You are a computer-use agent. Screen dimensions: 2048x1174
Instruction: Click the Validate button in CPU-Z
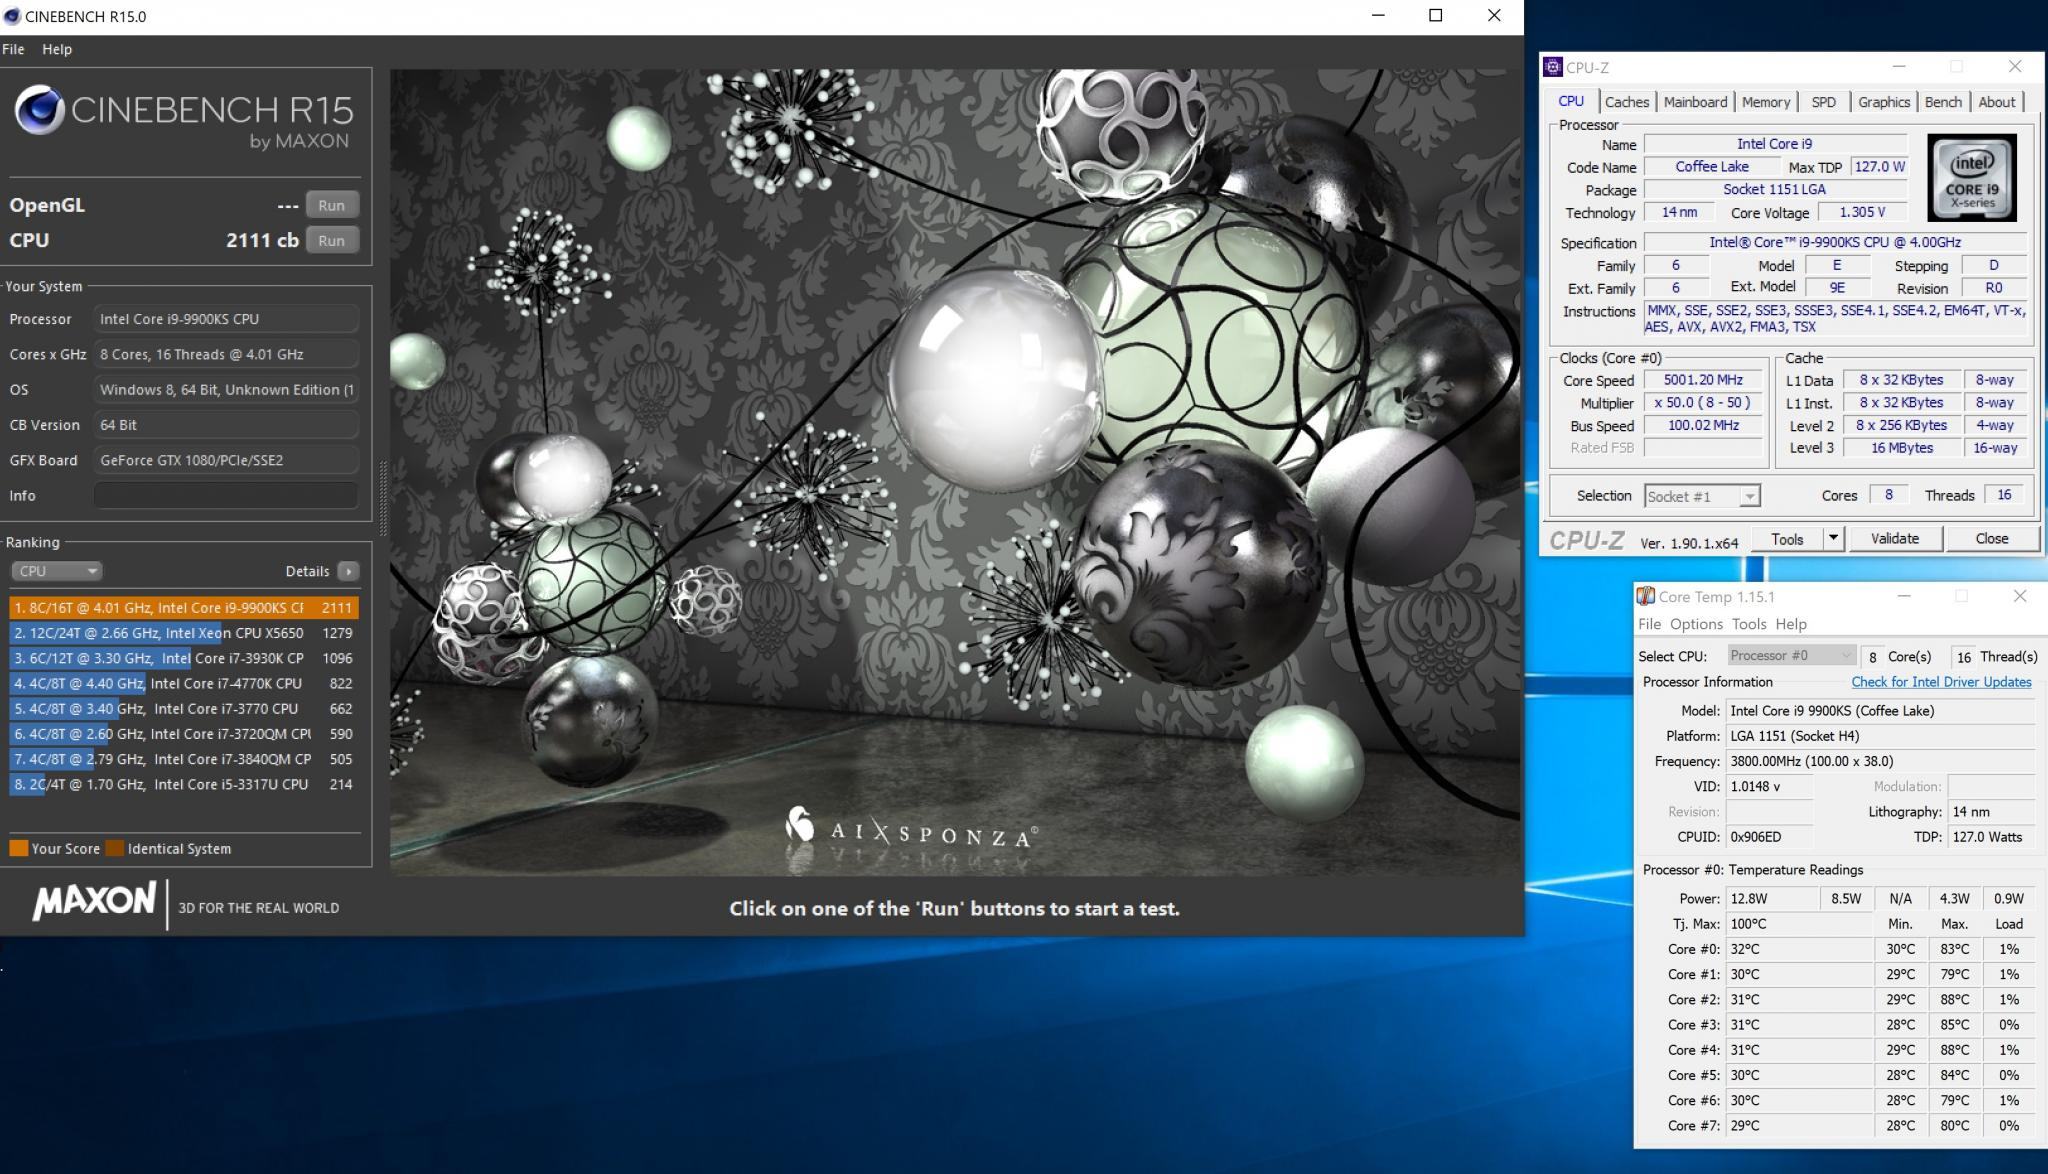click(1894, 539)
